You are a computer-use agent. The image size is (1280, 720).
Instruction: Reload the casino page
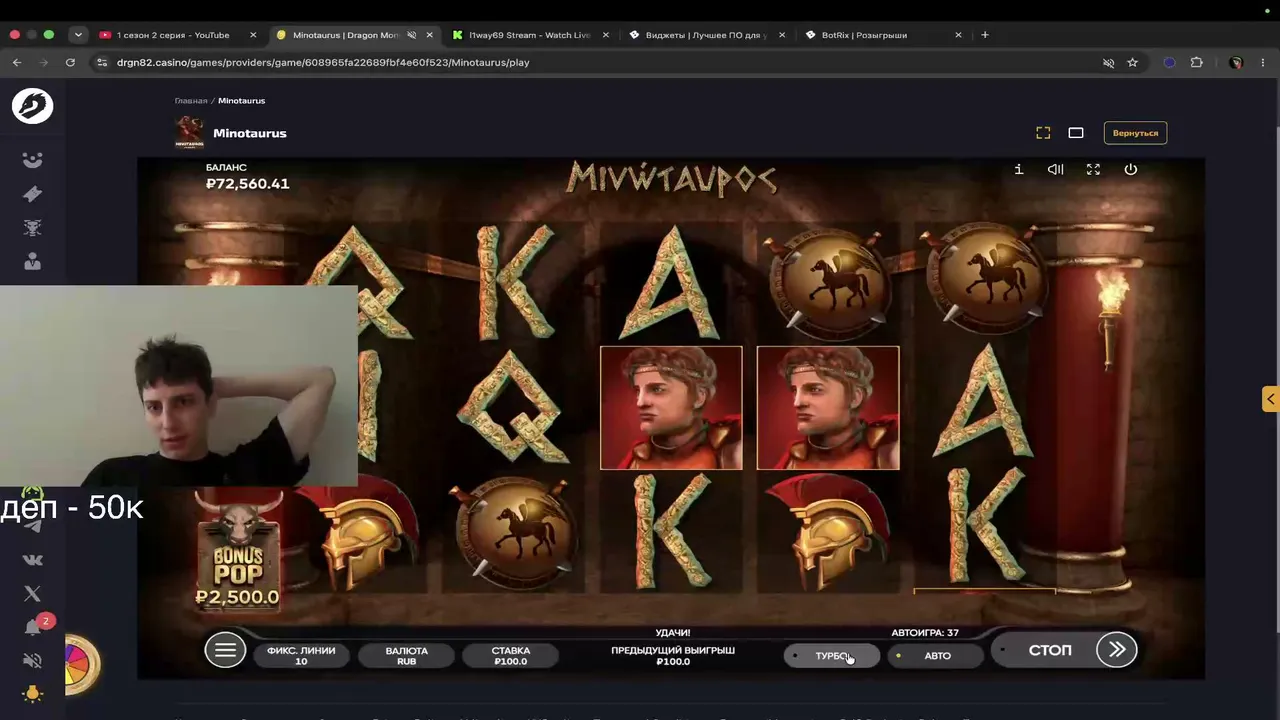70,62
